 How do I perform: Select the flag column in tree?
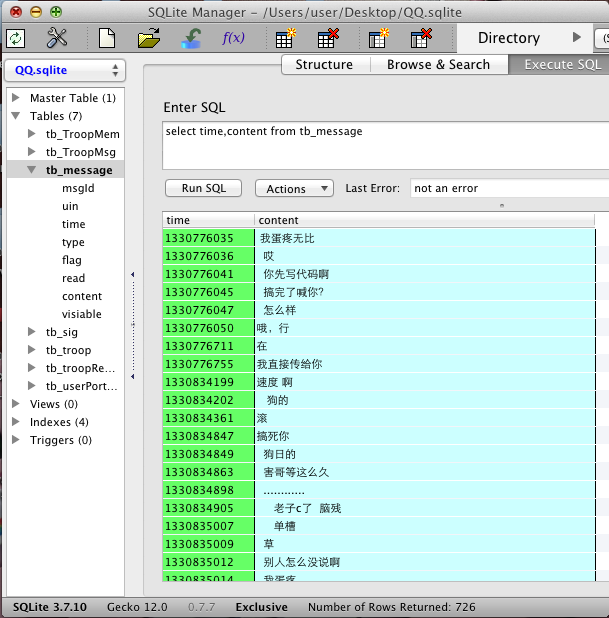[x=72, y=260]
